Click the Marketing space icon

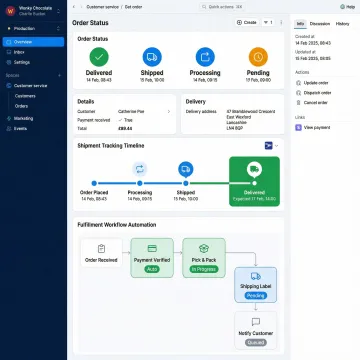[9, 118]
